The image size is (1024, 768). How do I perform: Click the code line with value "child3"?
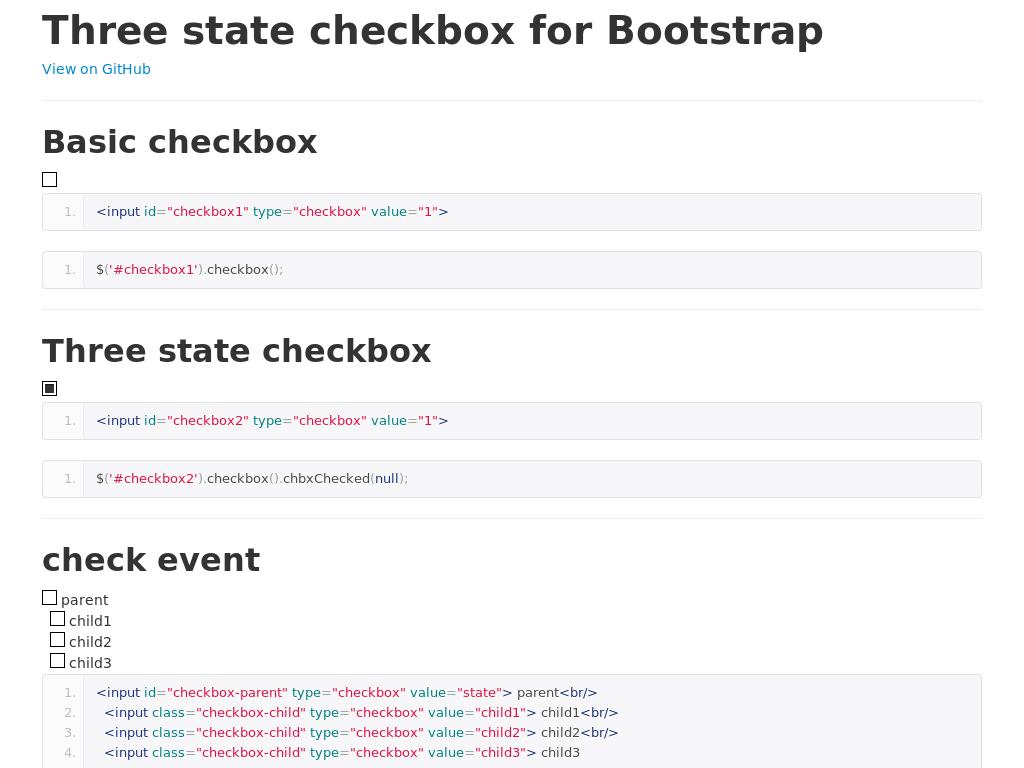click(342, 753)
